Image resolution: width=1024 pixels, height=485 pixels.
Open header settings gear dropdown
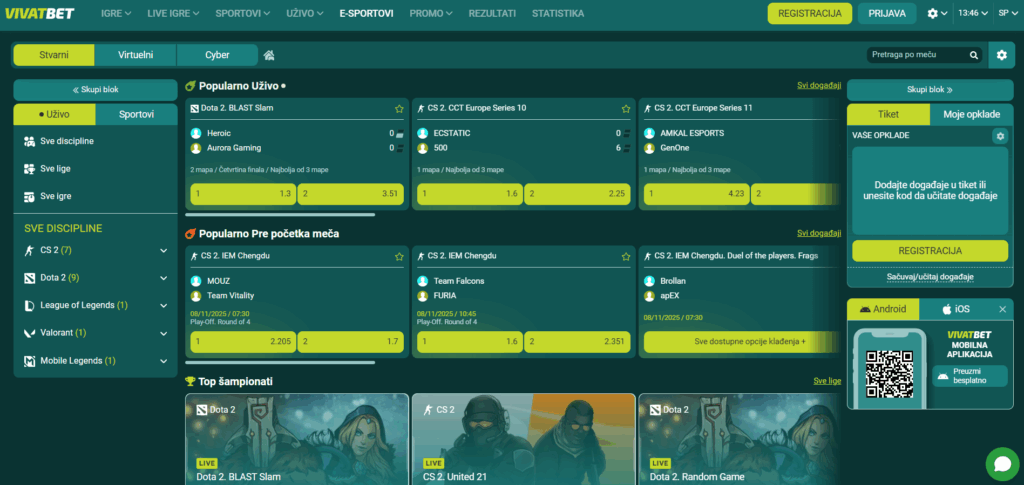937,14
